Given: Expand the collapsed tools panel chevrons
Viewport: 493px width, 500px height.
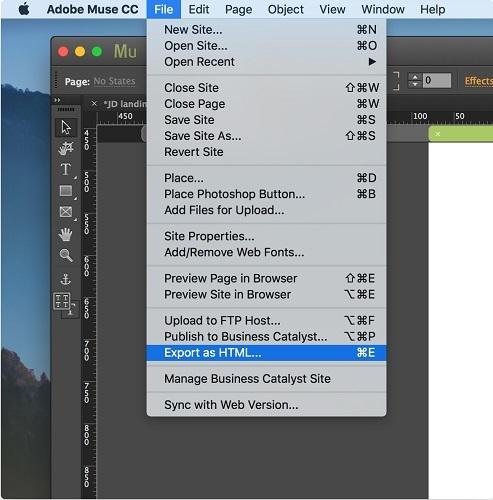Looking at the screenshot, I should [57, 100].
